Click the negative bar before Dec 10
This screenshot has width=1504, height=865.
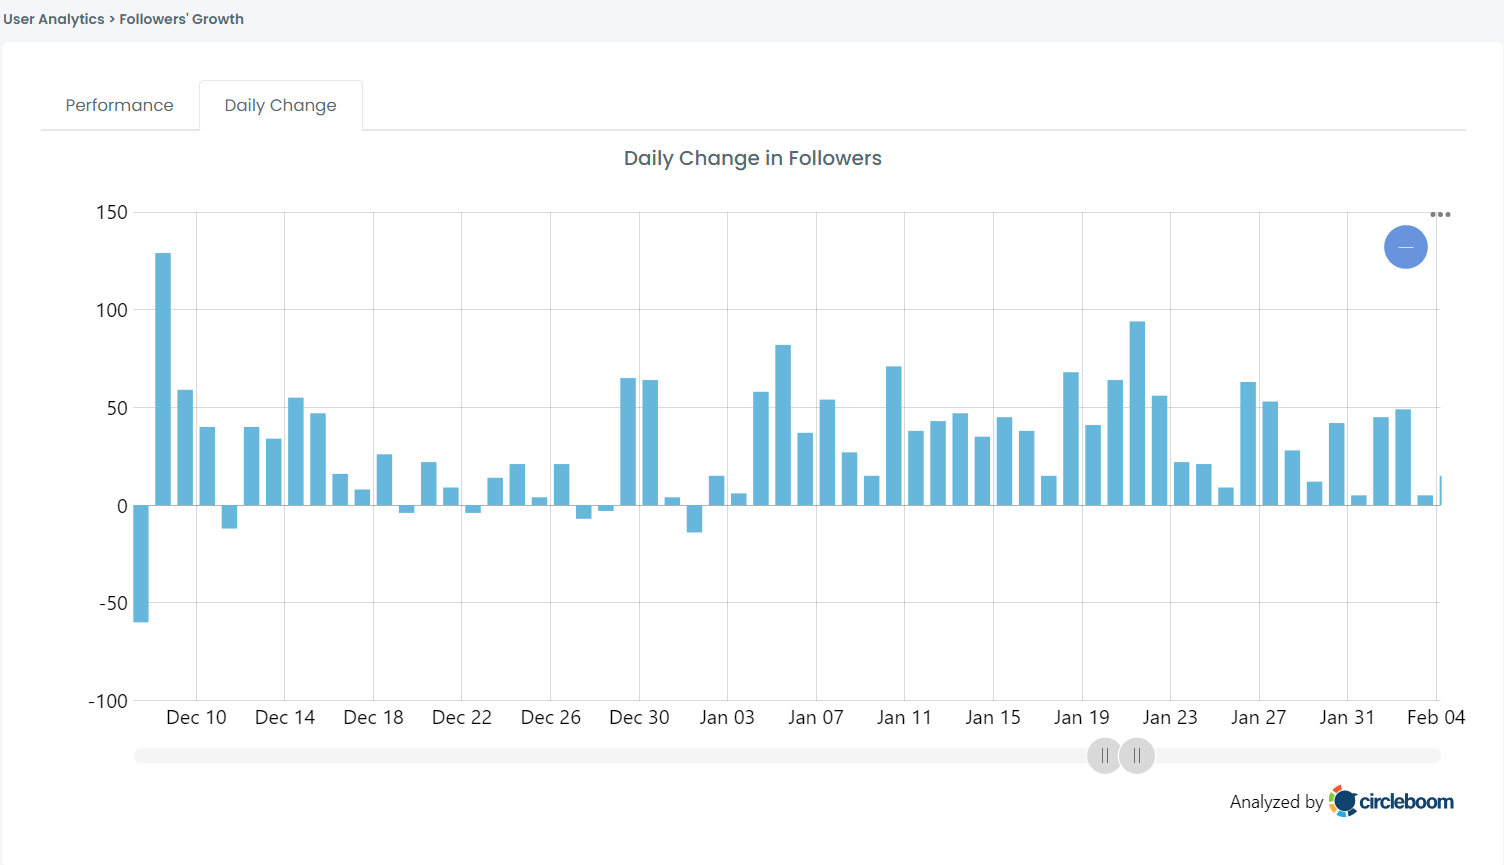[141, 565]
